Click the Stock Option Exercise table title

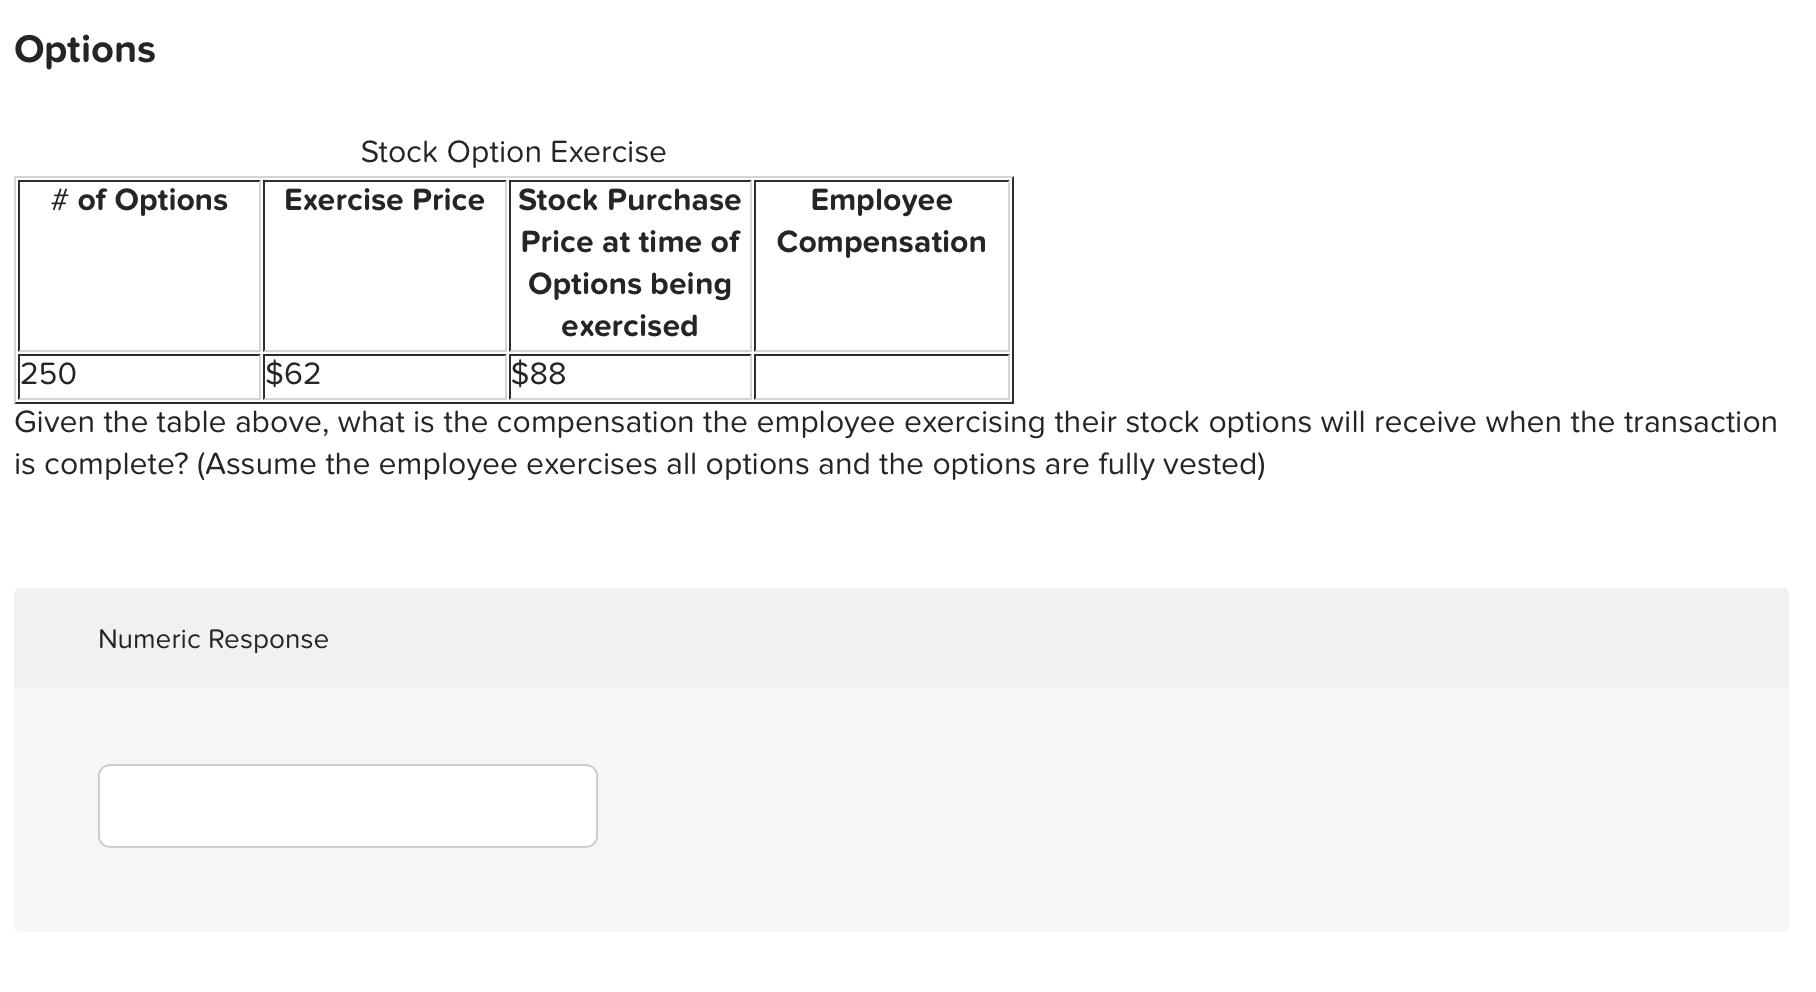click(x=512, y=151)
